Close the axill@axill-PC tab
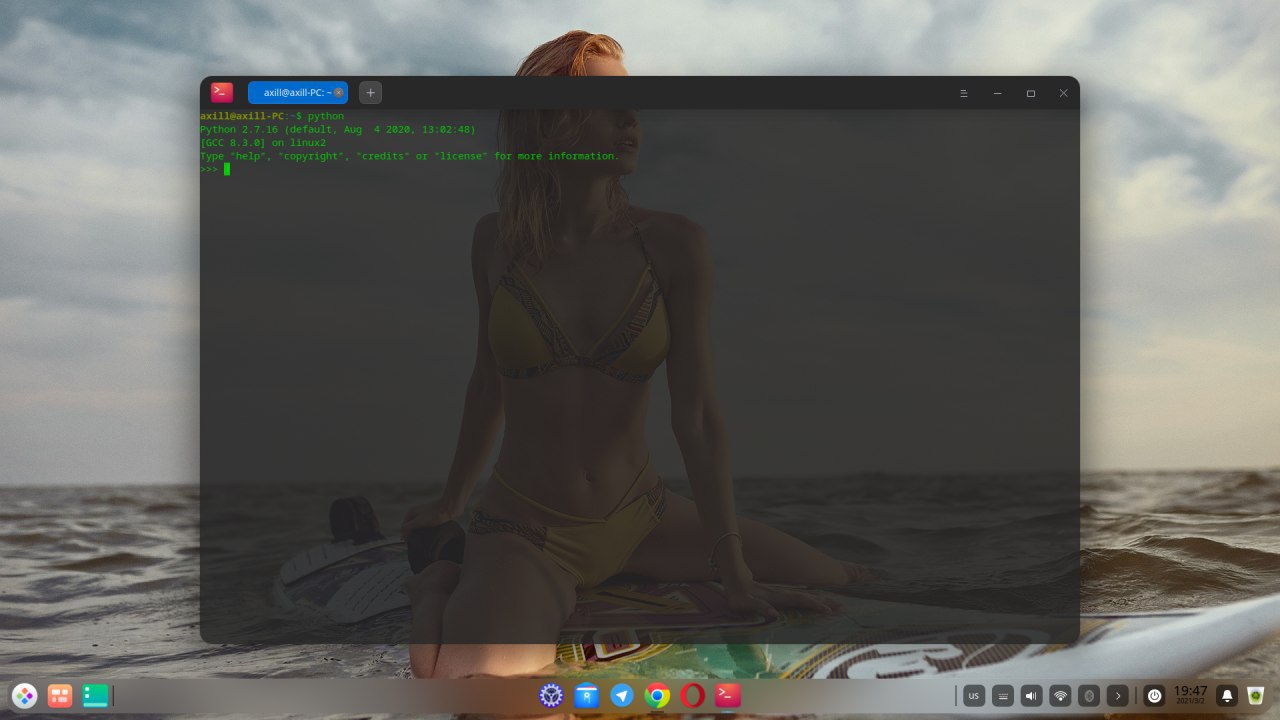The image size is (1280, 720). click(339, 93)
